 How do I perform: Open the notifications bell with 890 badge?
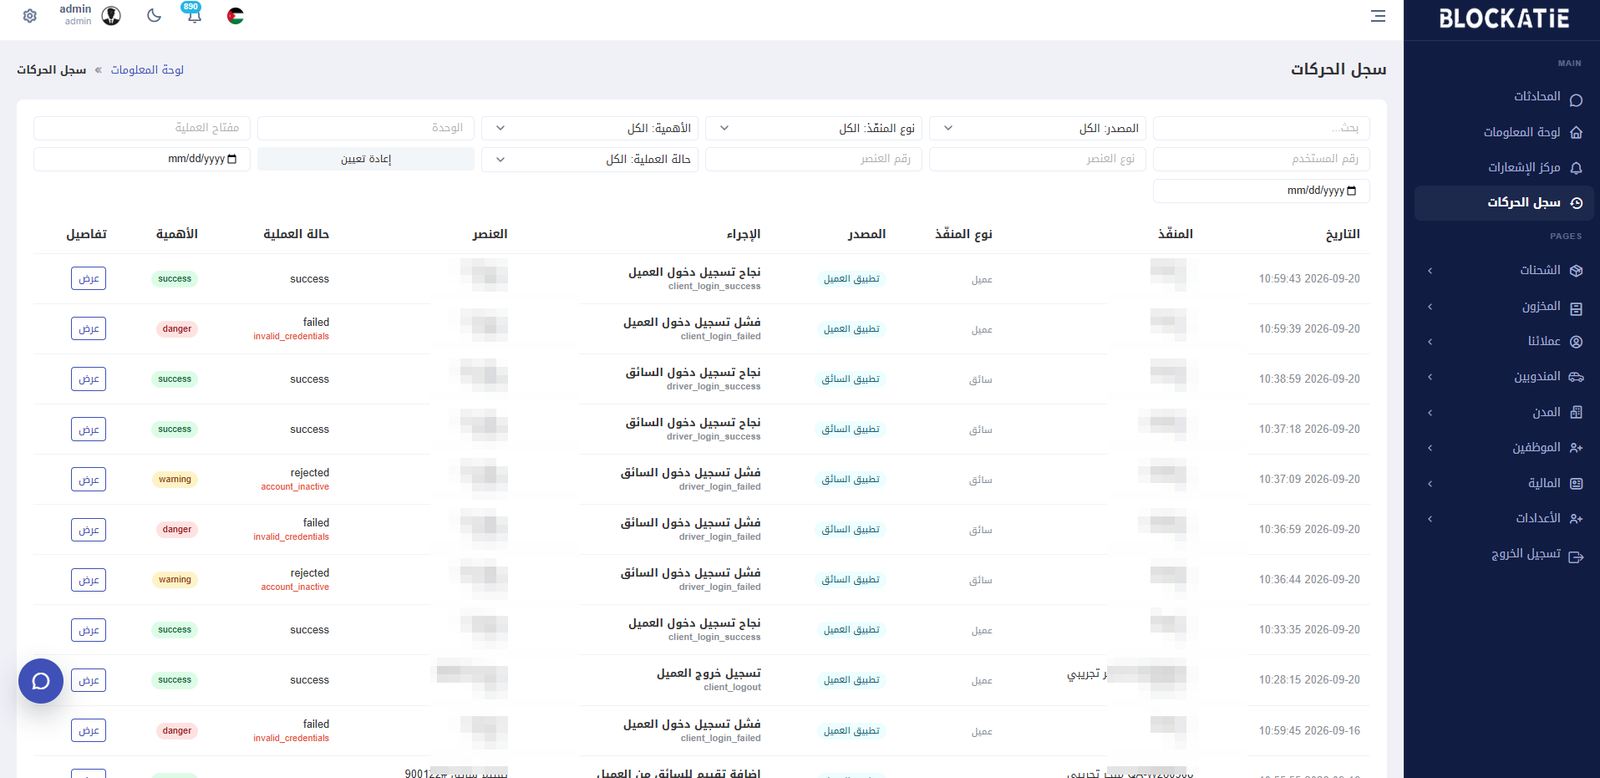(x=194, y=14)
